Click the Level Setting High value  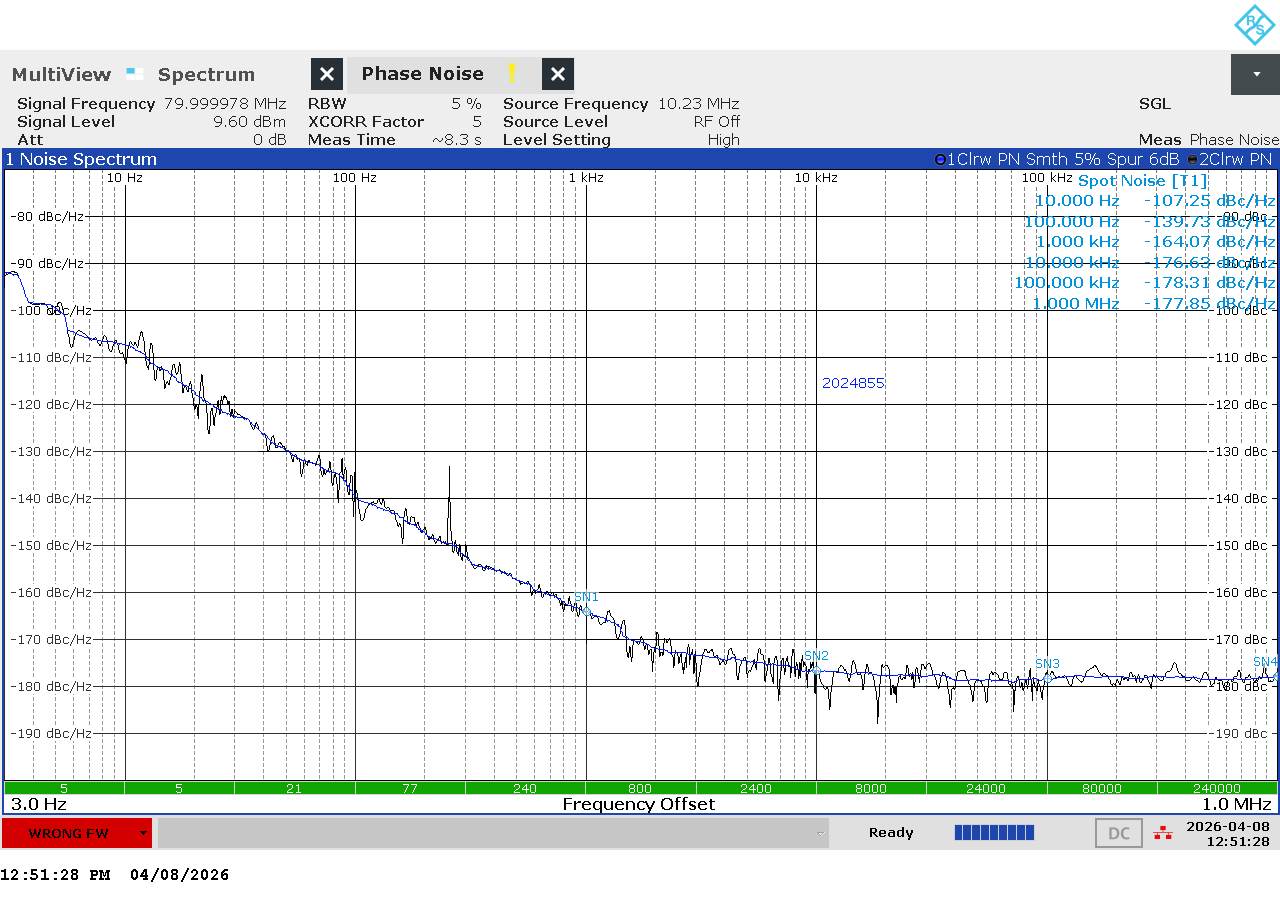pos(724,140)
